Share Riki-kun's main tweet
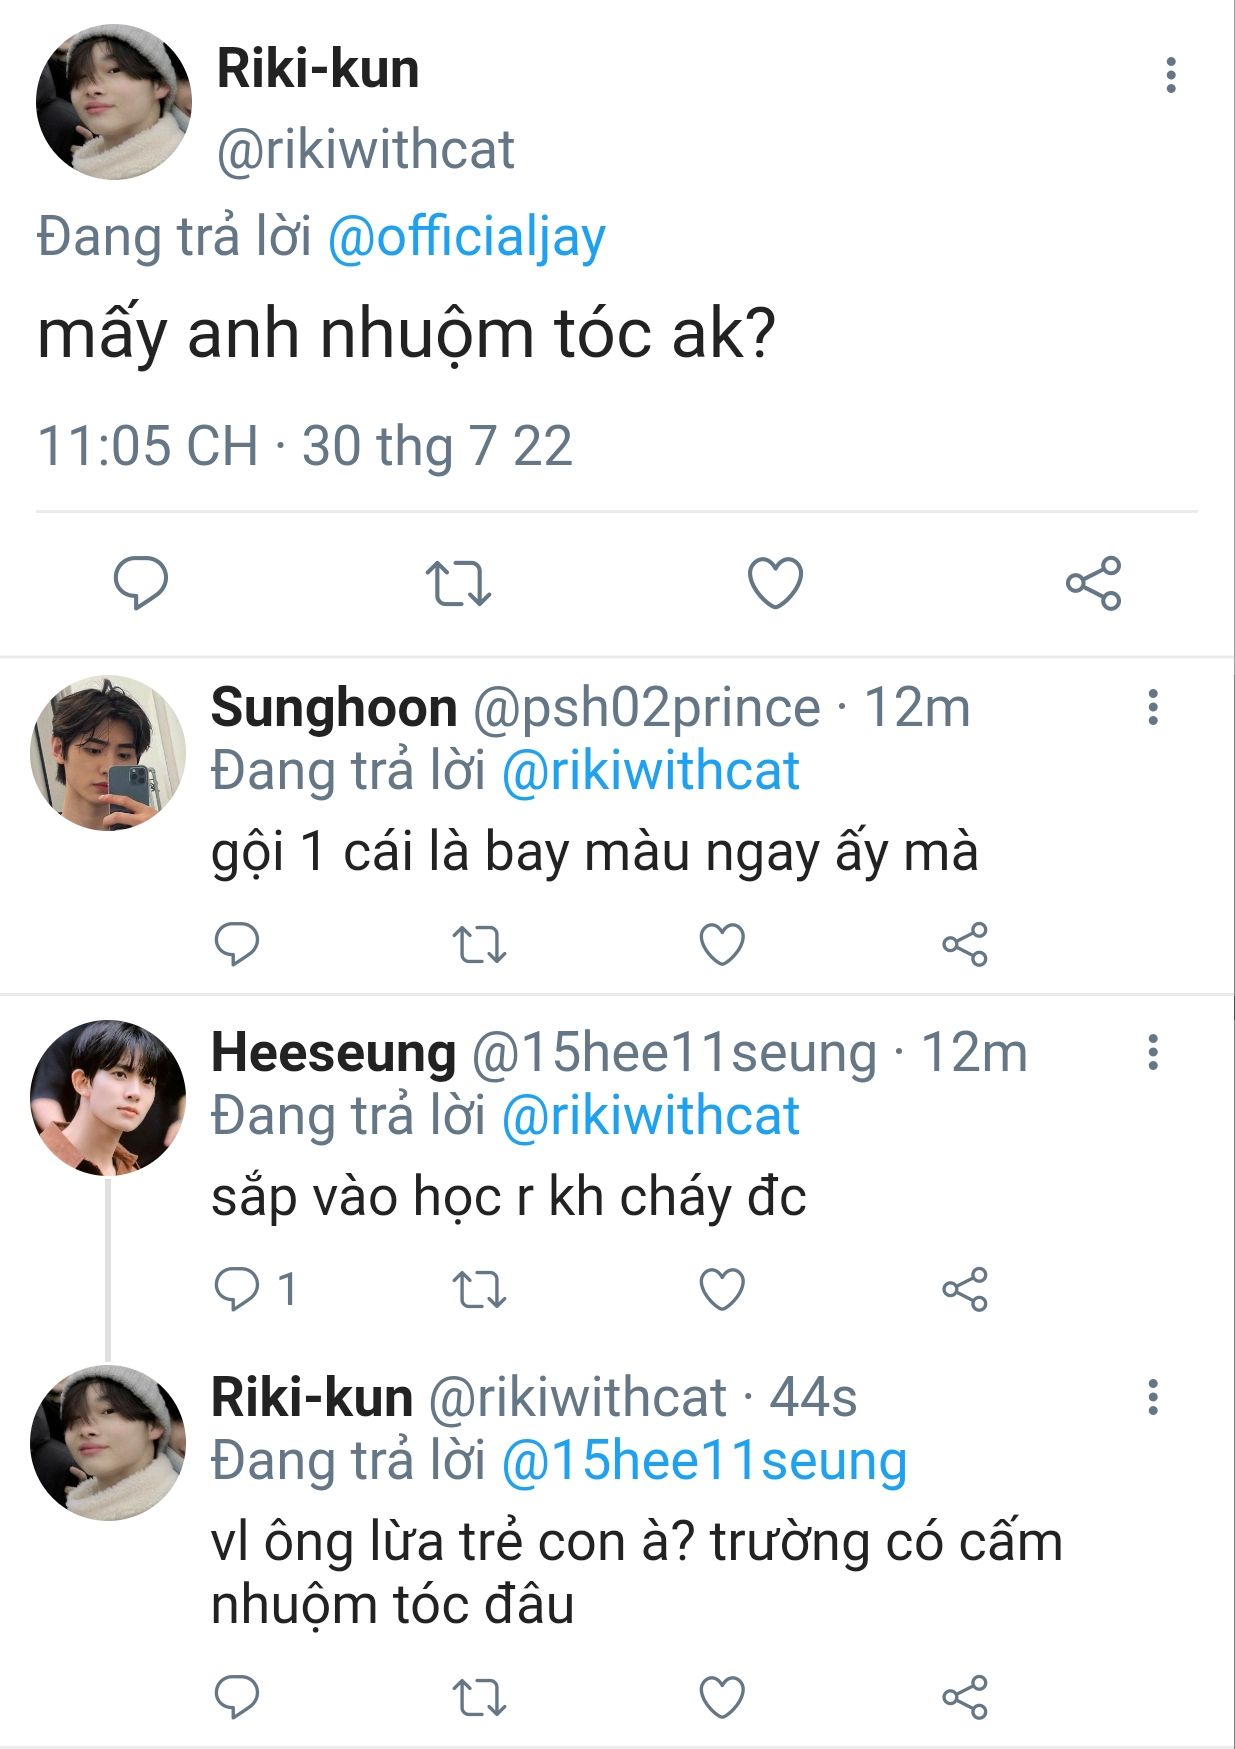This screenshot has height=1749, width=1235. pyautogui.click(x=1093, y=583)
